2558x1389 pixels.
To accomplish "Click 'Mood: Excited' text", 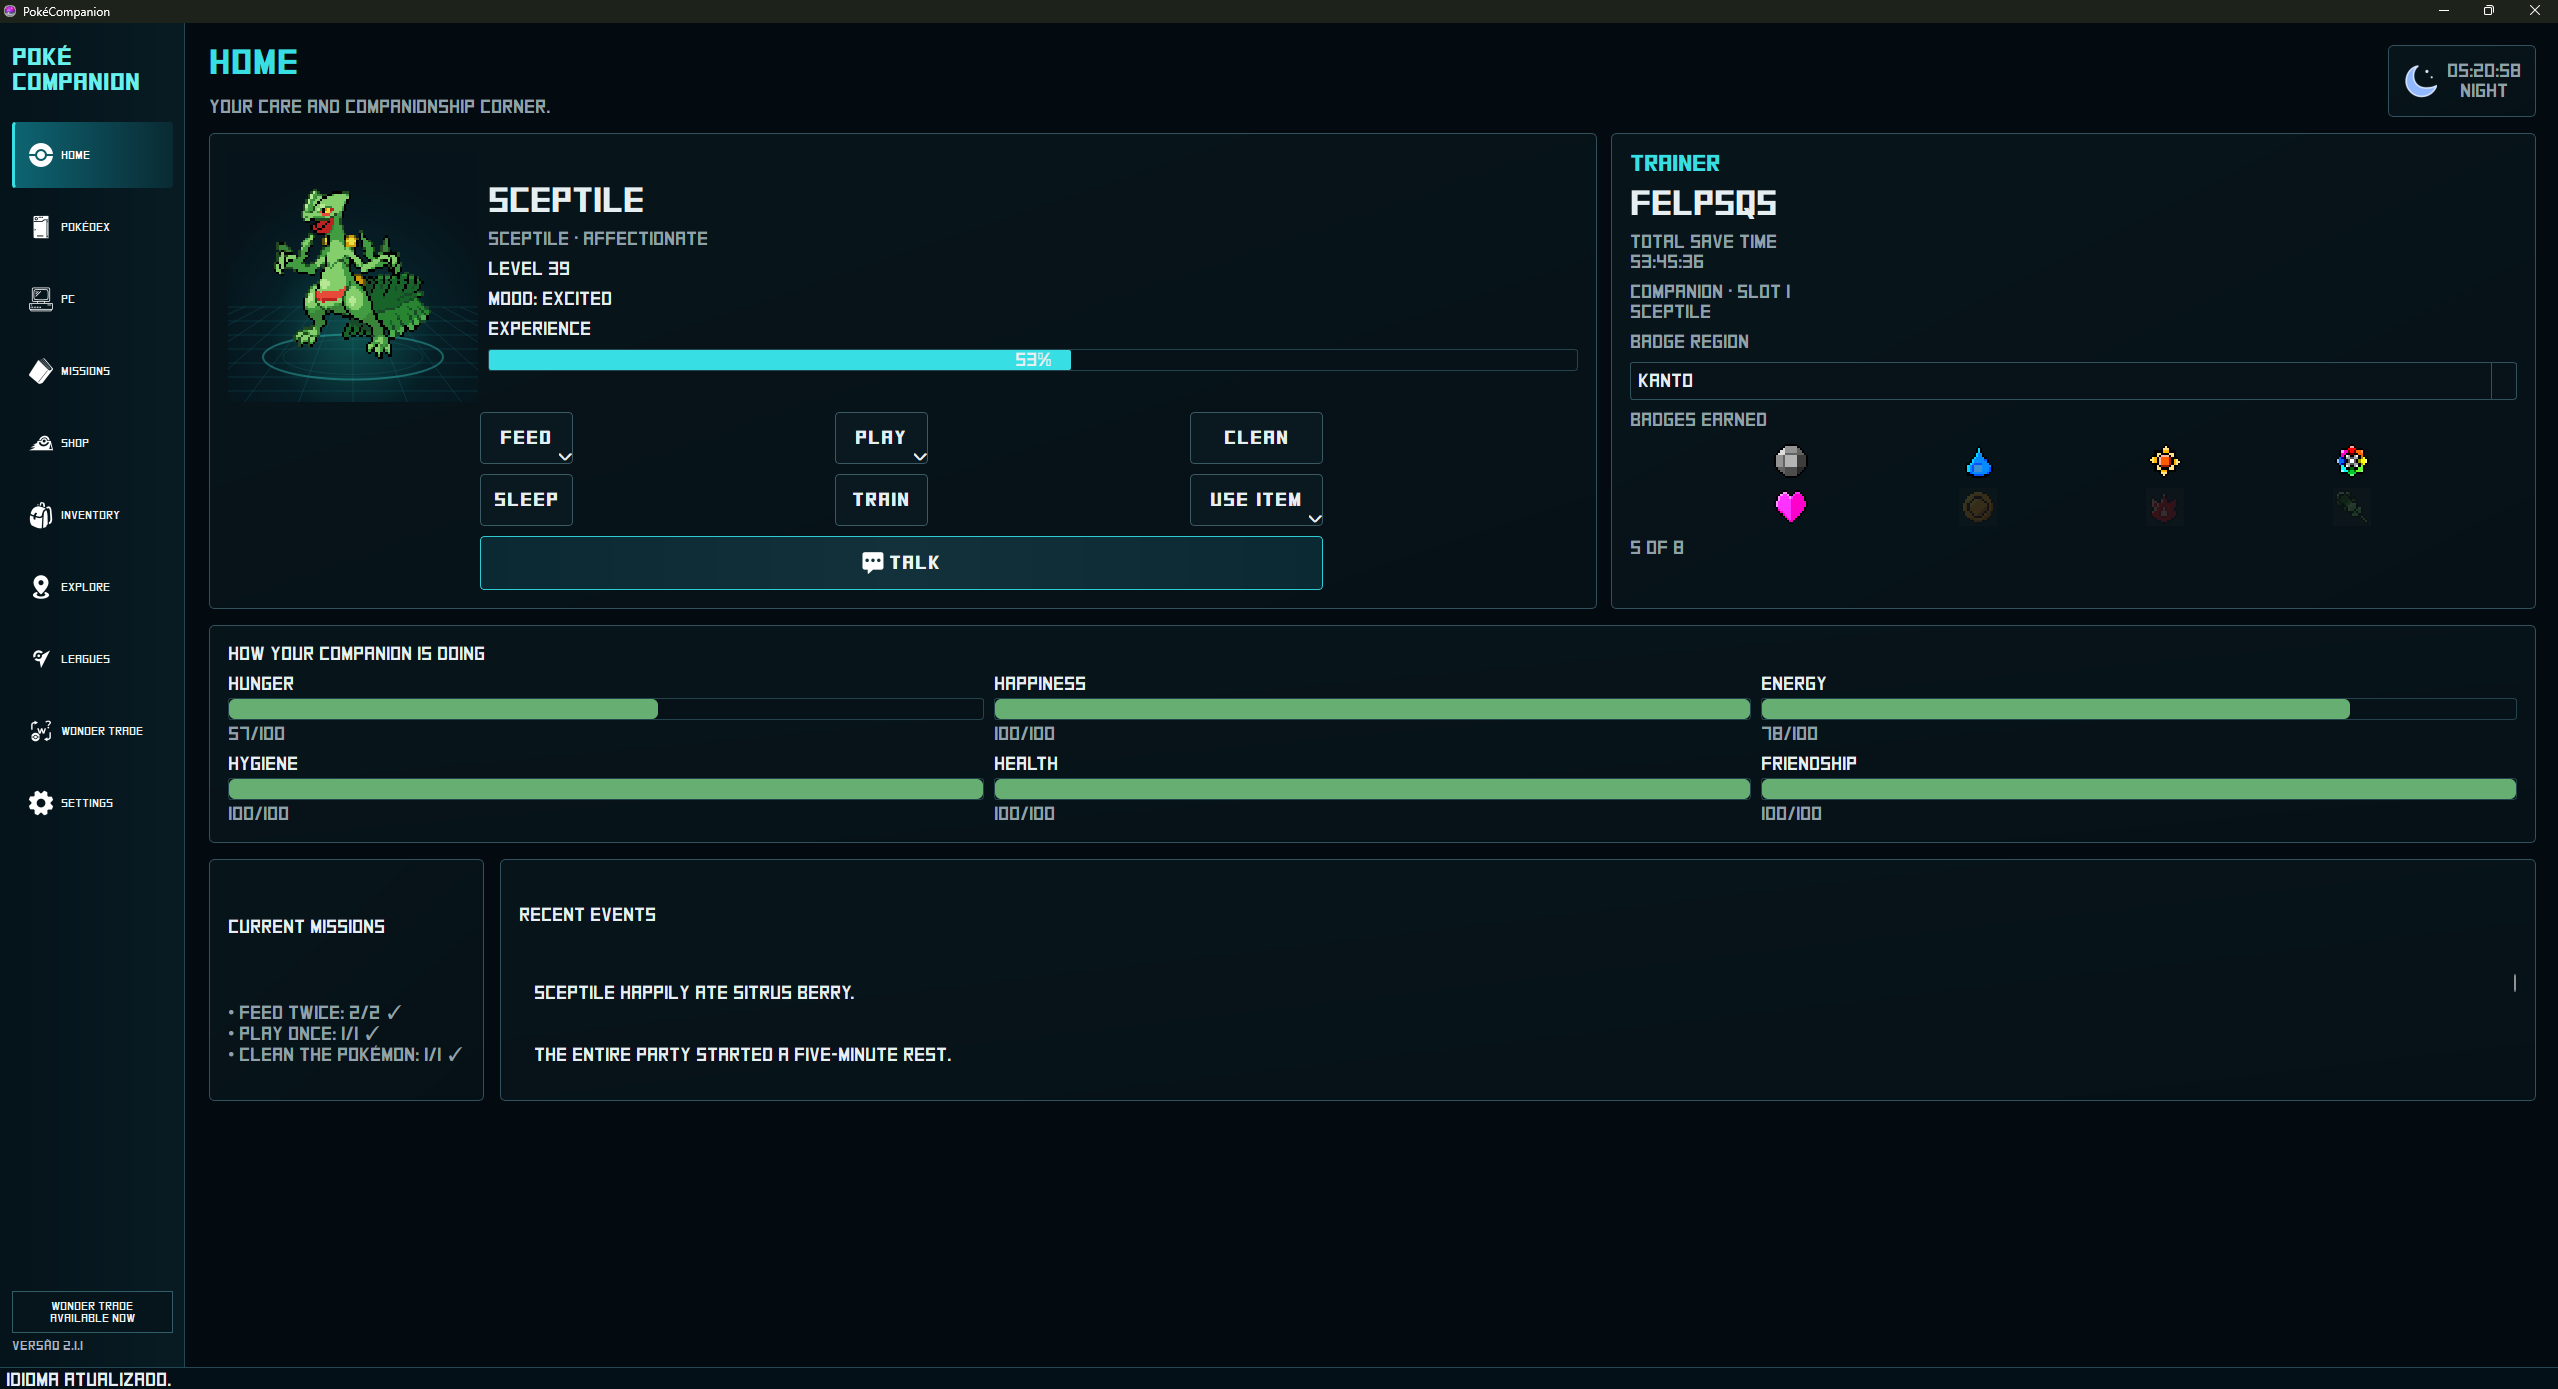I will click(x=550, y=299).
